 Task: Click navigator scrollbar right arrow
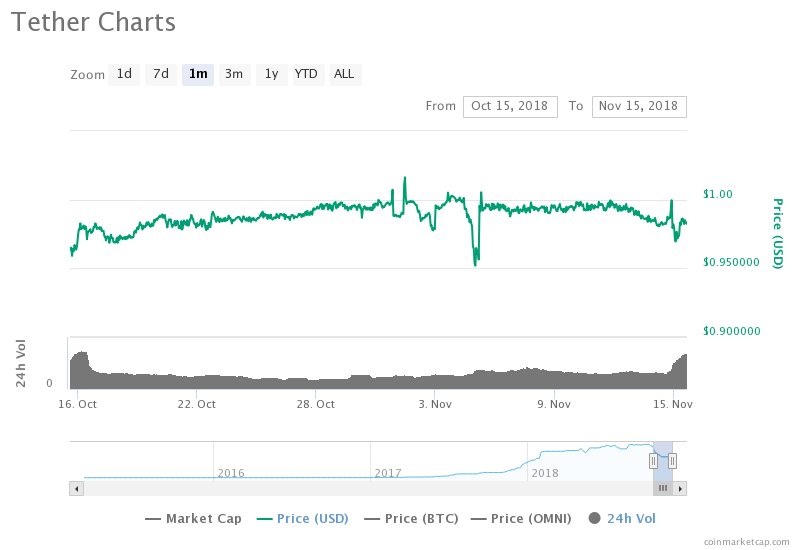point(680,489)
